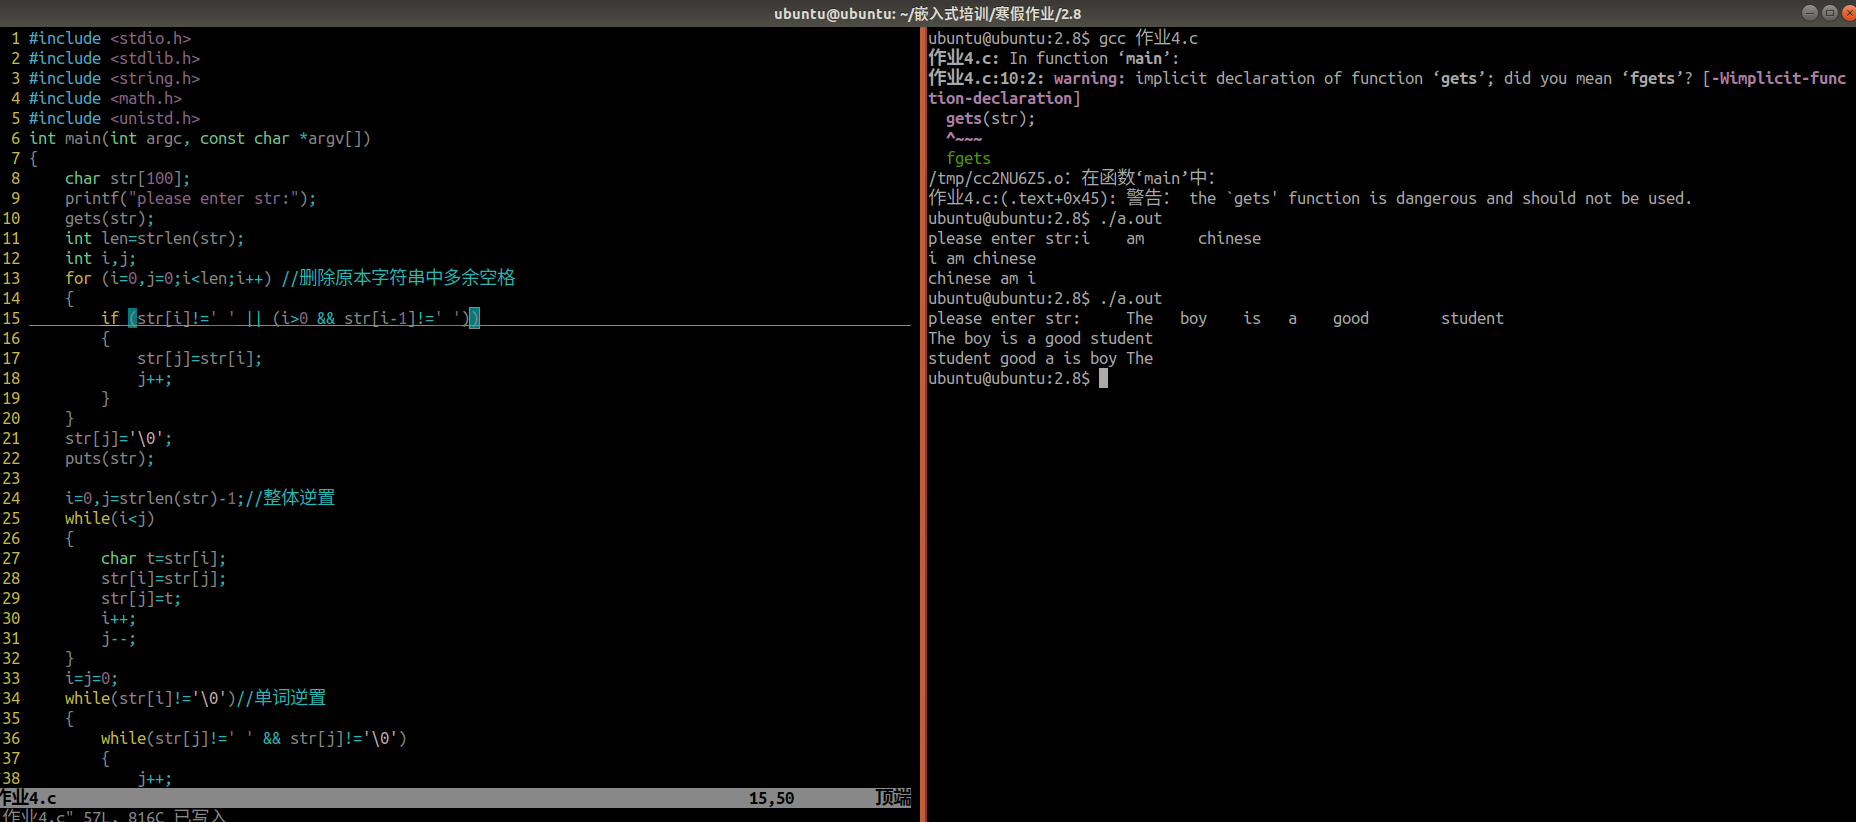Click the first './a.out' command line

coord(1045,218)
